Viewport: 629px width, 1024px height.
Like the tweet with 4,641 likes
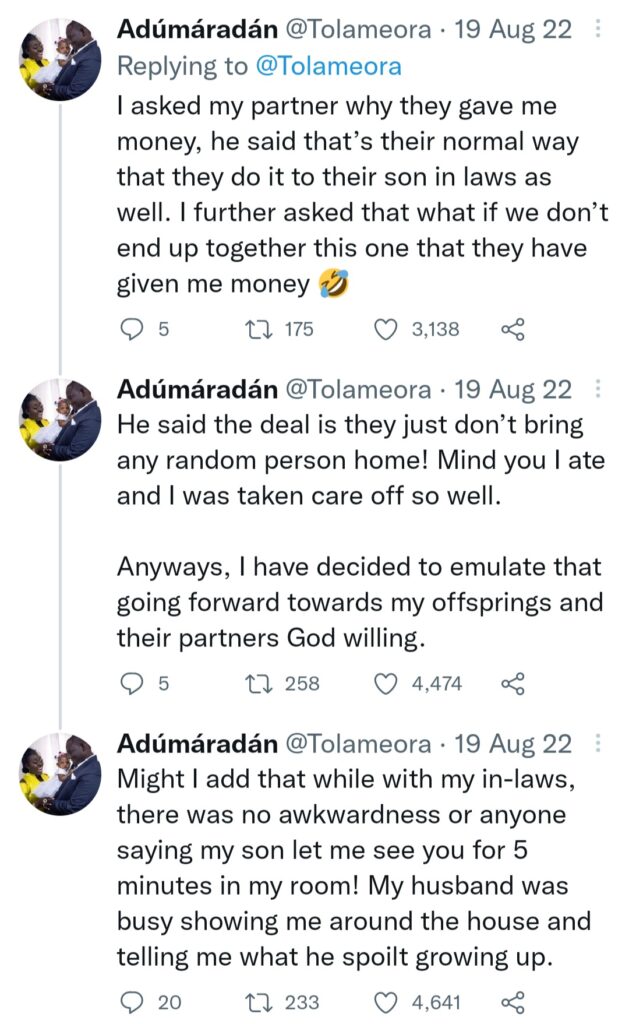tap(386, 1001)
